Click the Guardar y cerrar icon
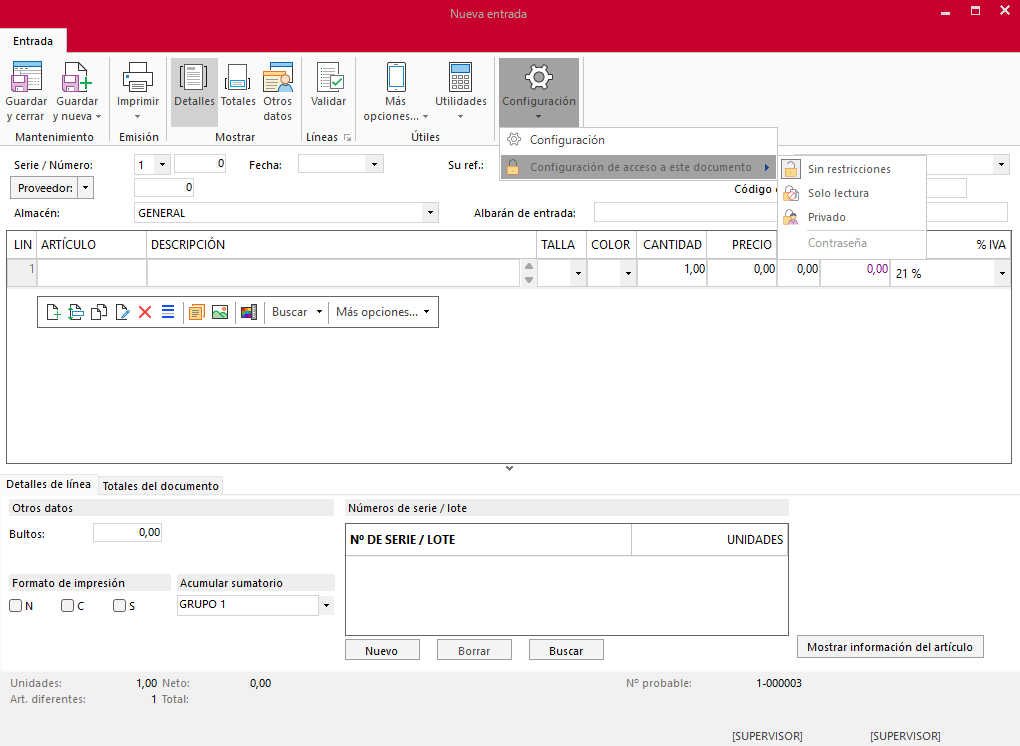Screen dimensions: 1020x746 [26, 77]
